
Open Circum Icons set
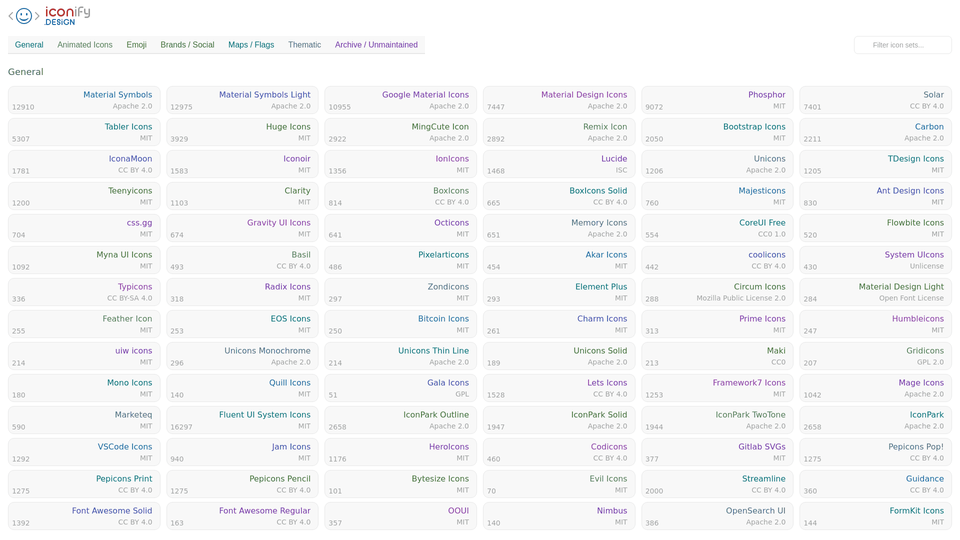(717, 292)
